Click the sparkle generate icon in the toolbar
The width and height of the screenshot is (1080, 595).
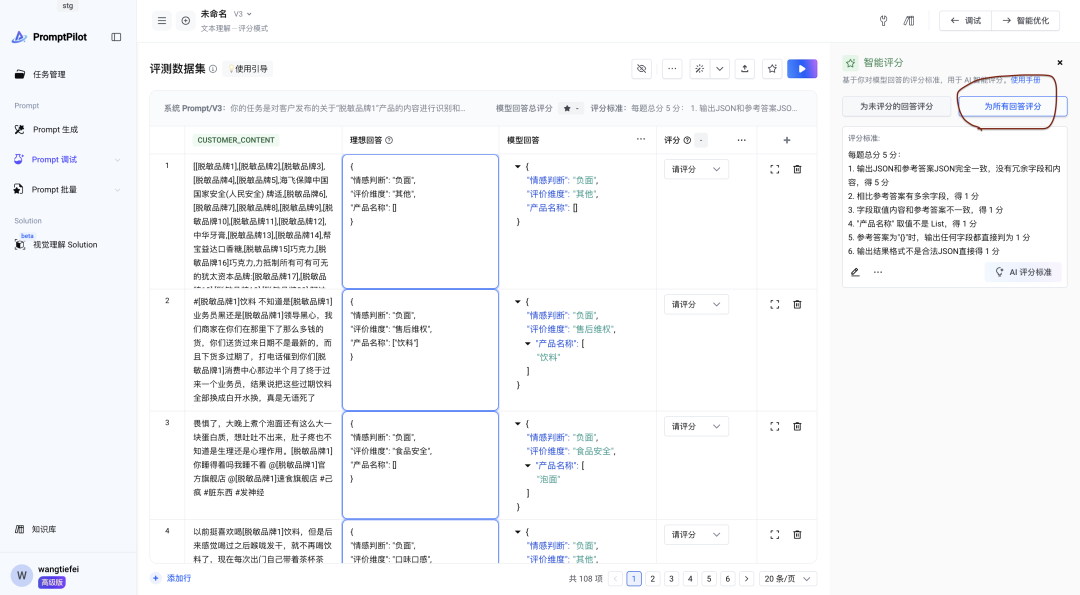(x=699, y=69)
